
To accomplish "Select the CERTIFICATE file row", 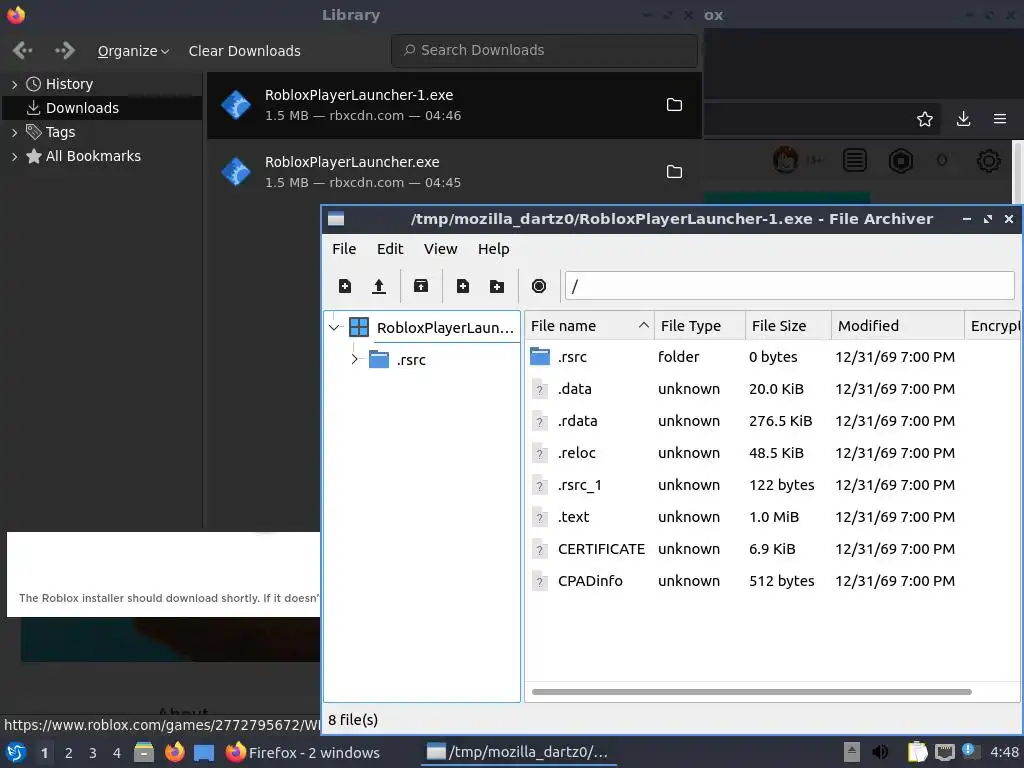I will pyautogui.click(x=773, y=549).
